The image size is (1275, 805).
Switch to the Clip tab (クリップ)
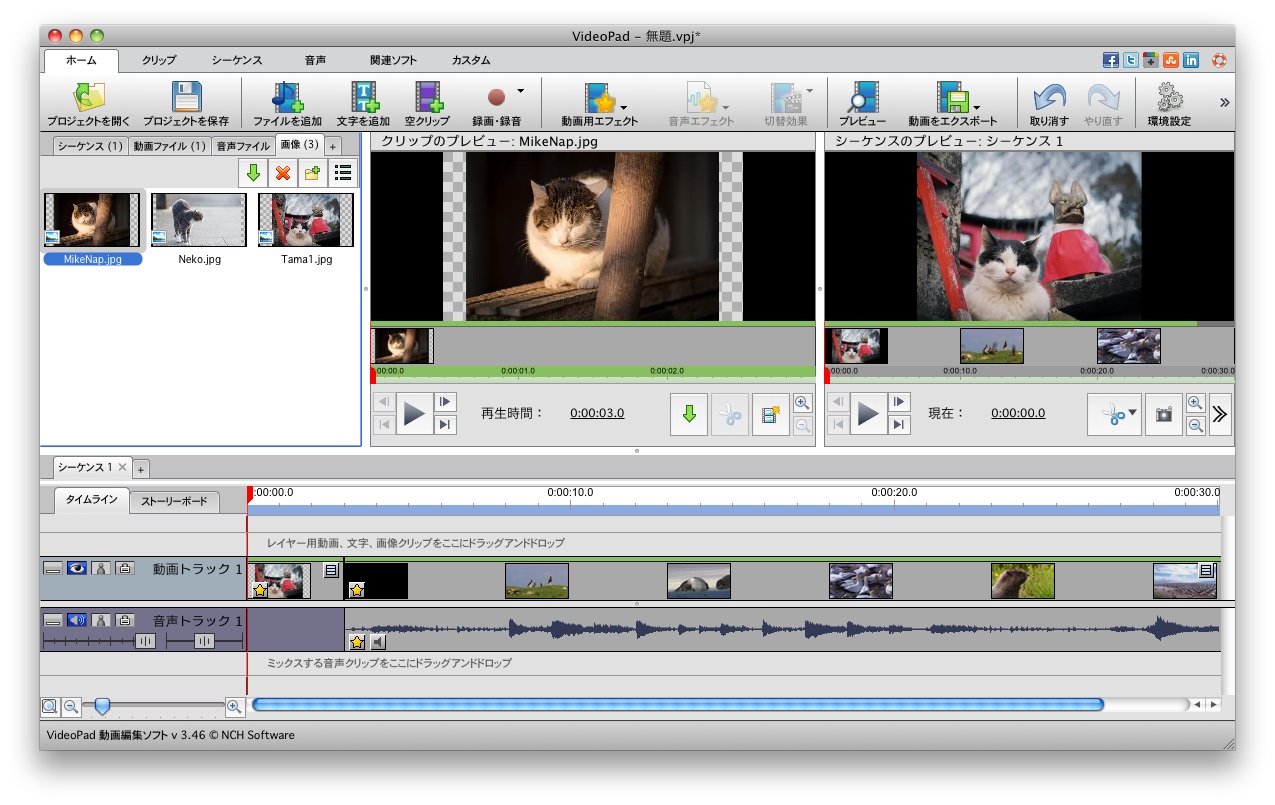click(x=159, y=60)
